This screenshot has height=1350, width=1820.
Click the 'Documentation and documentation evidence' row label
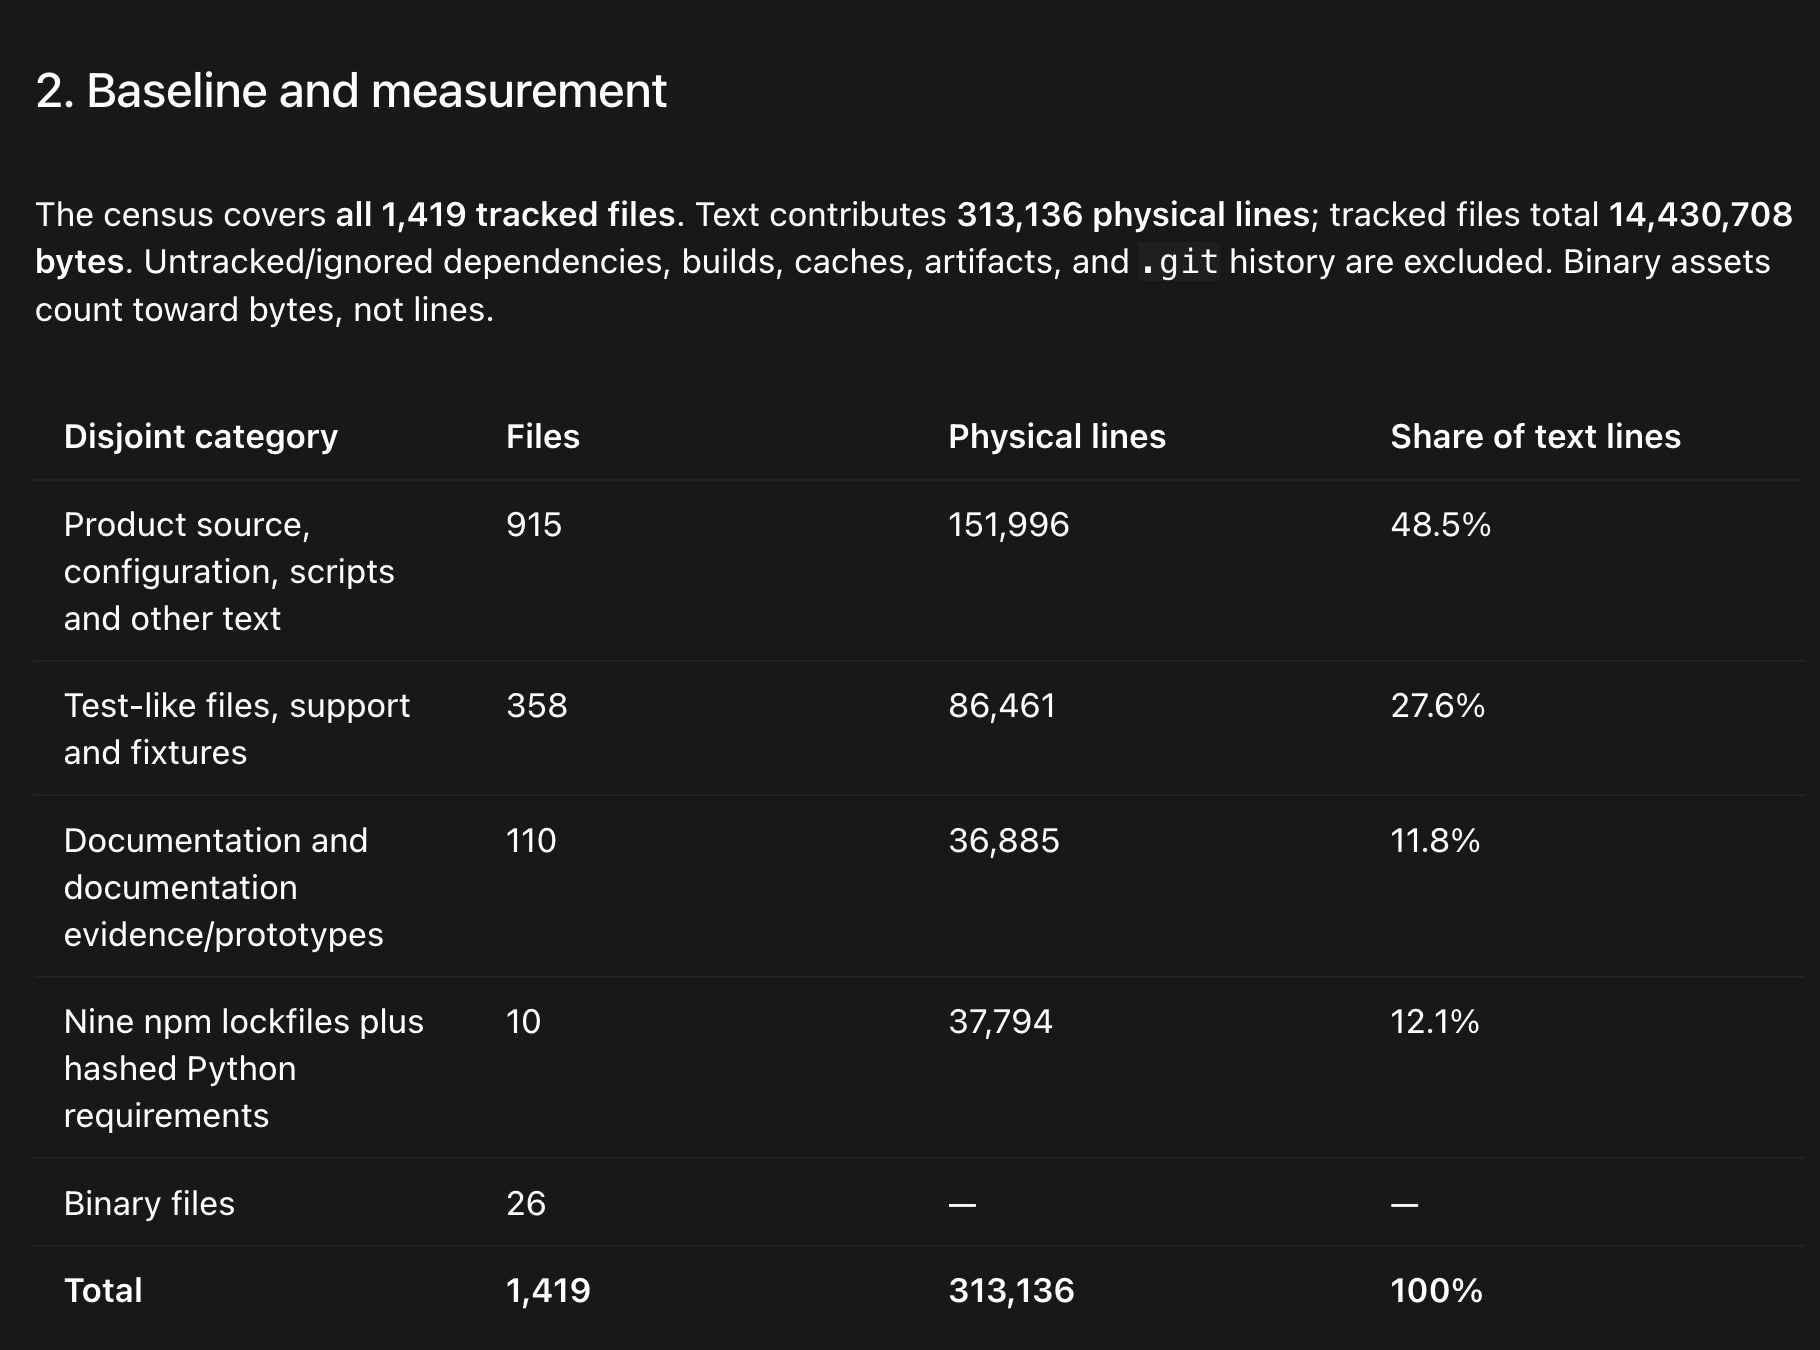pyautogui.click(x=224, y=887)
